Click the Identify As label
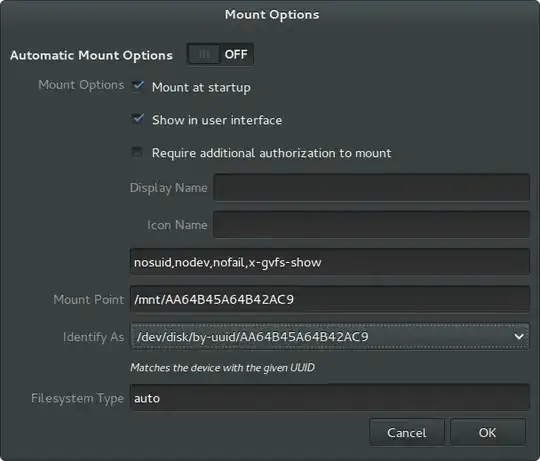 (94, 337)
